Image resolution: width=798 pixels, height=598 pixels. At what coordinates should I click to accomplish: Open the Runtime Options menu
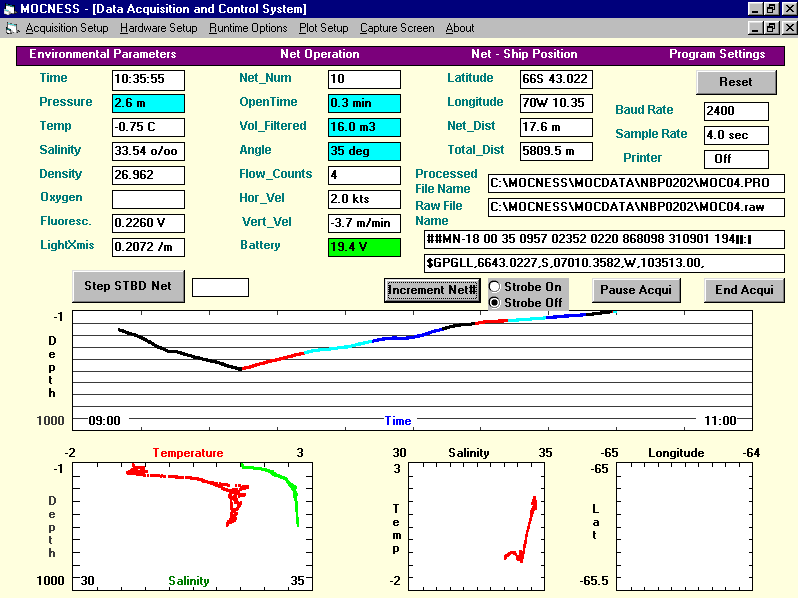point(248,28)
